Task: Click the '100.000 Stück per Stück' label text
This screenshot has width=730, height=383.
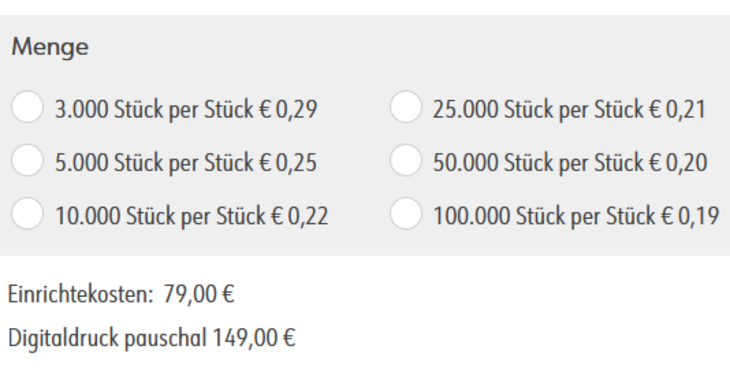Action: tap(545, 216)
